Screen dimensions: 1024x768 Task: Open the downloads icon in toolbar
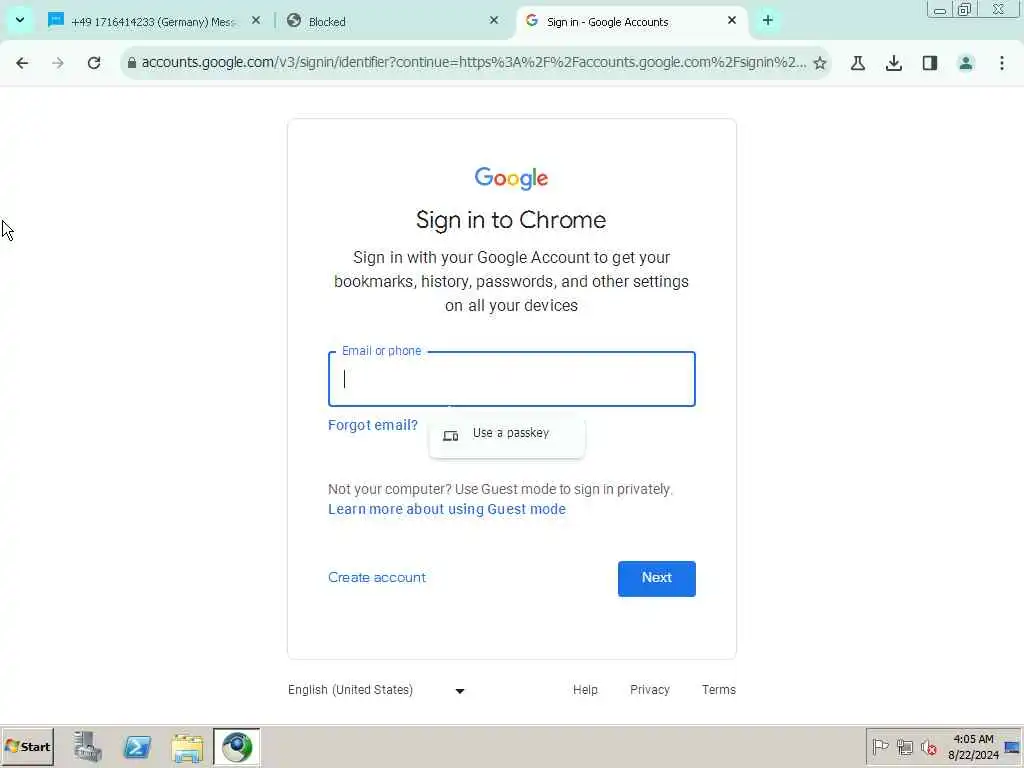click(894, 63)
